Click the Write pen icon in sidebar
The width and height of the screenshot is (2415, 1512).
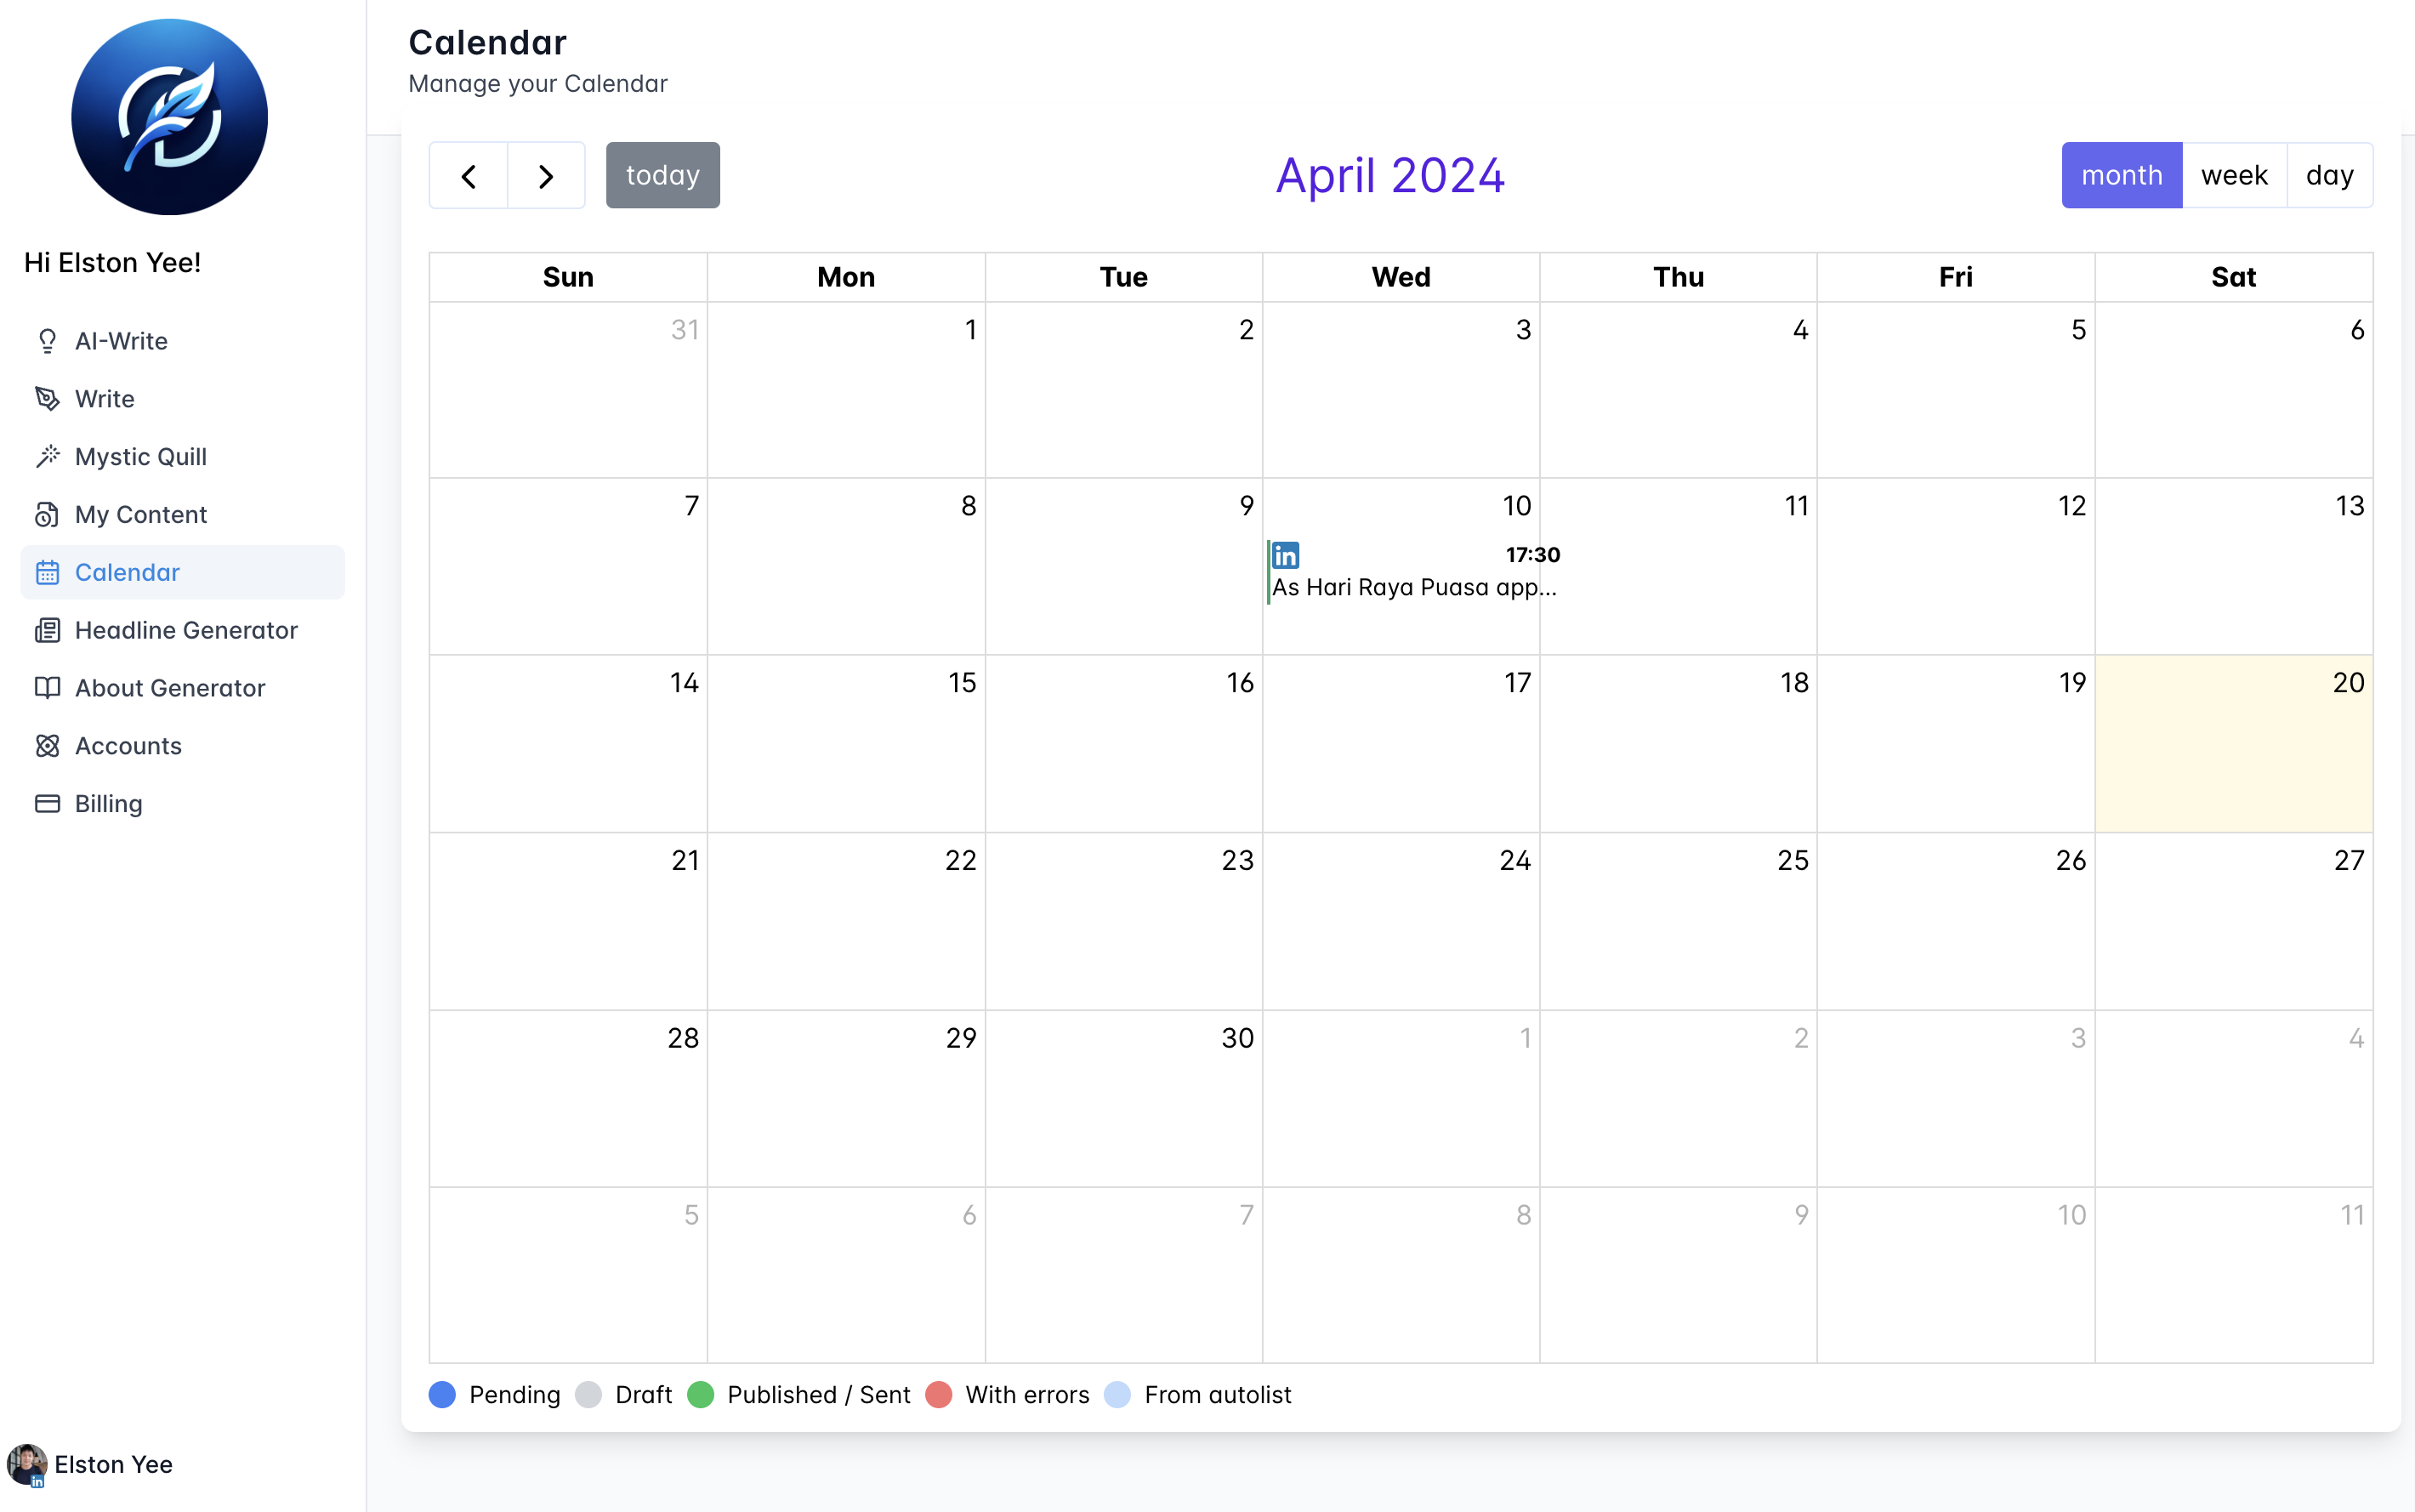point(47,399)
